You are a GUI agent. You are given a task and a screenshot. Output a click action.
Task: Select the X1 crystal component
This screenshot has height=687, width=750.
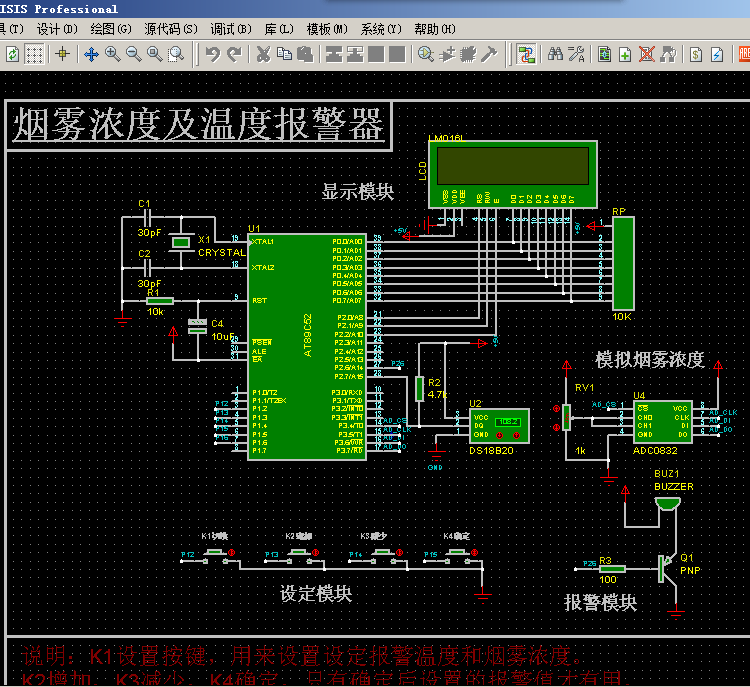pyautogui.click(x=181, y=243)
